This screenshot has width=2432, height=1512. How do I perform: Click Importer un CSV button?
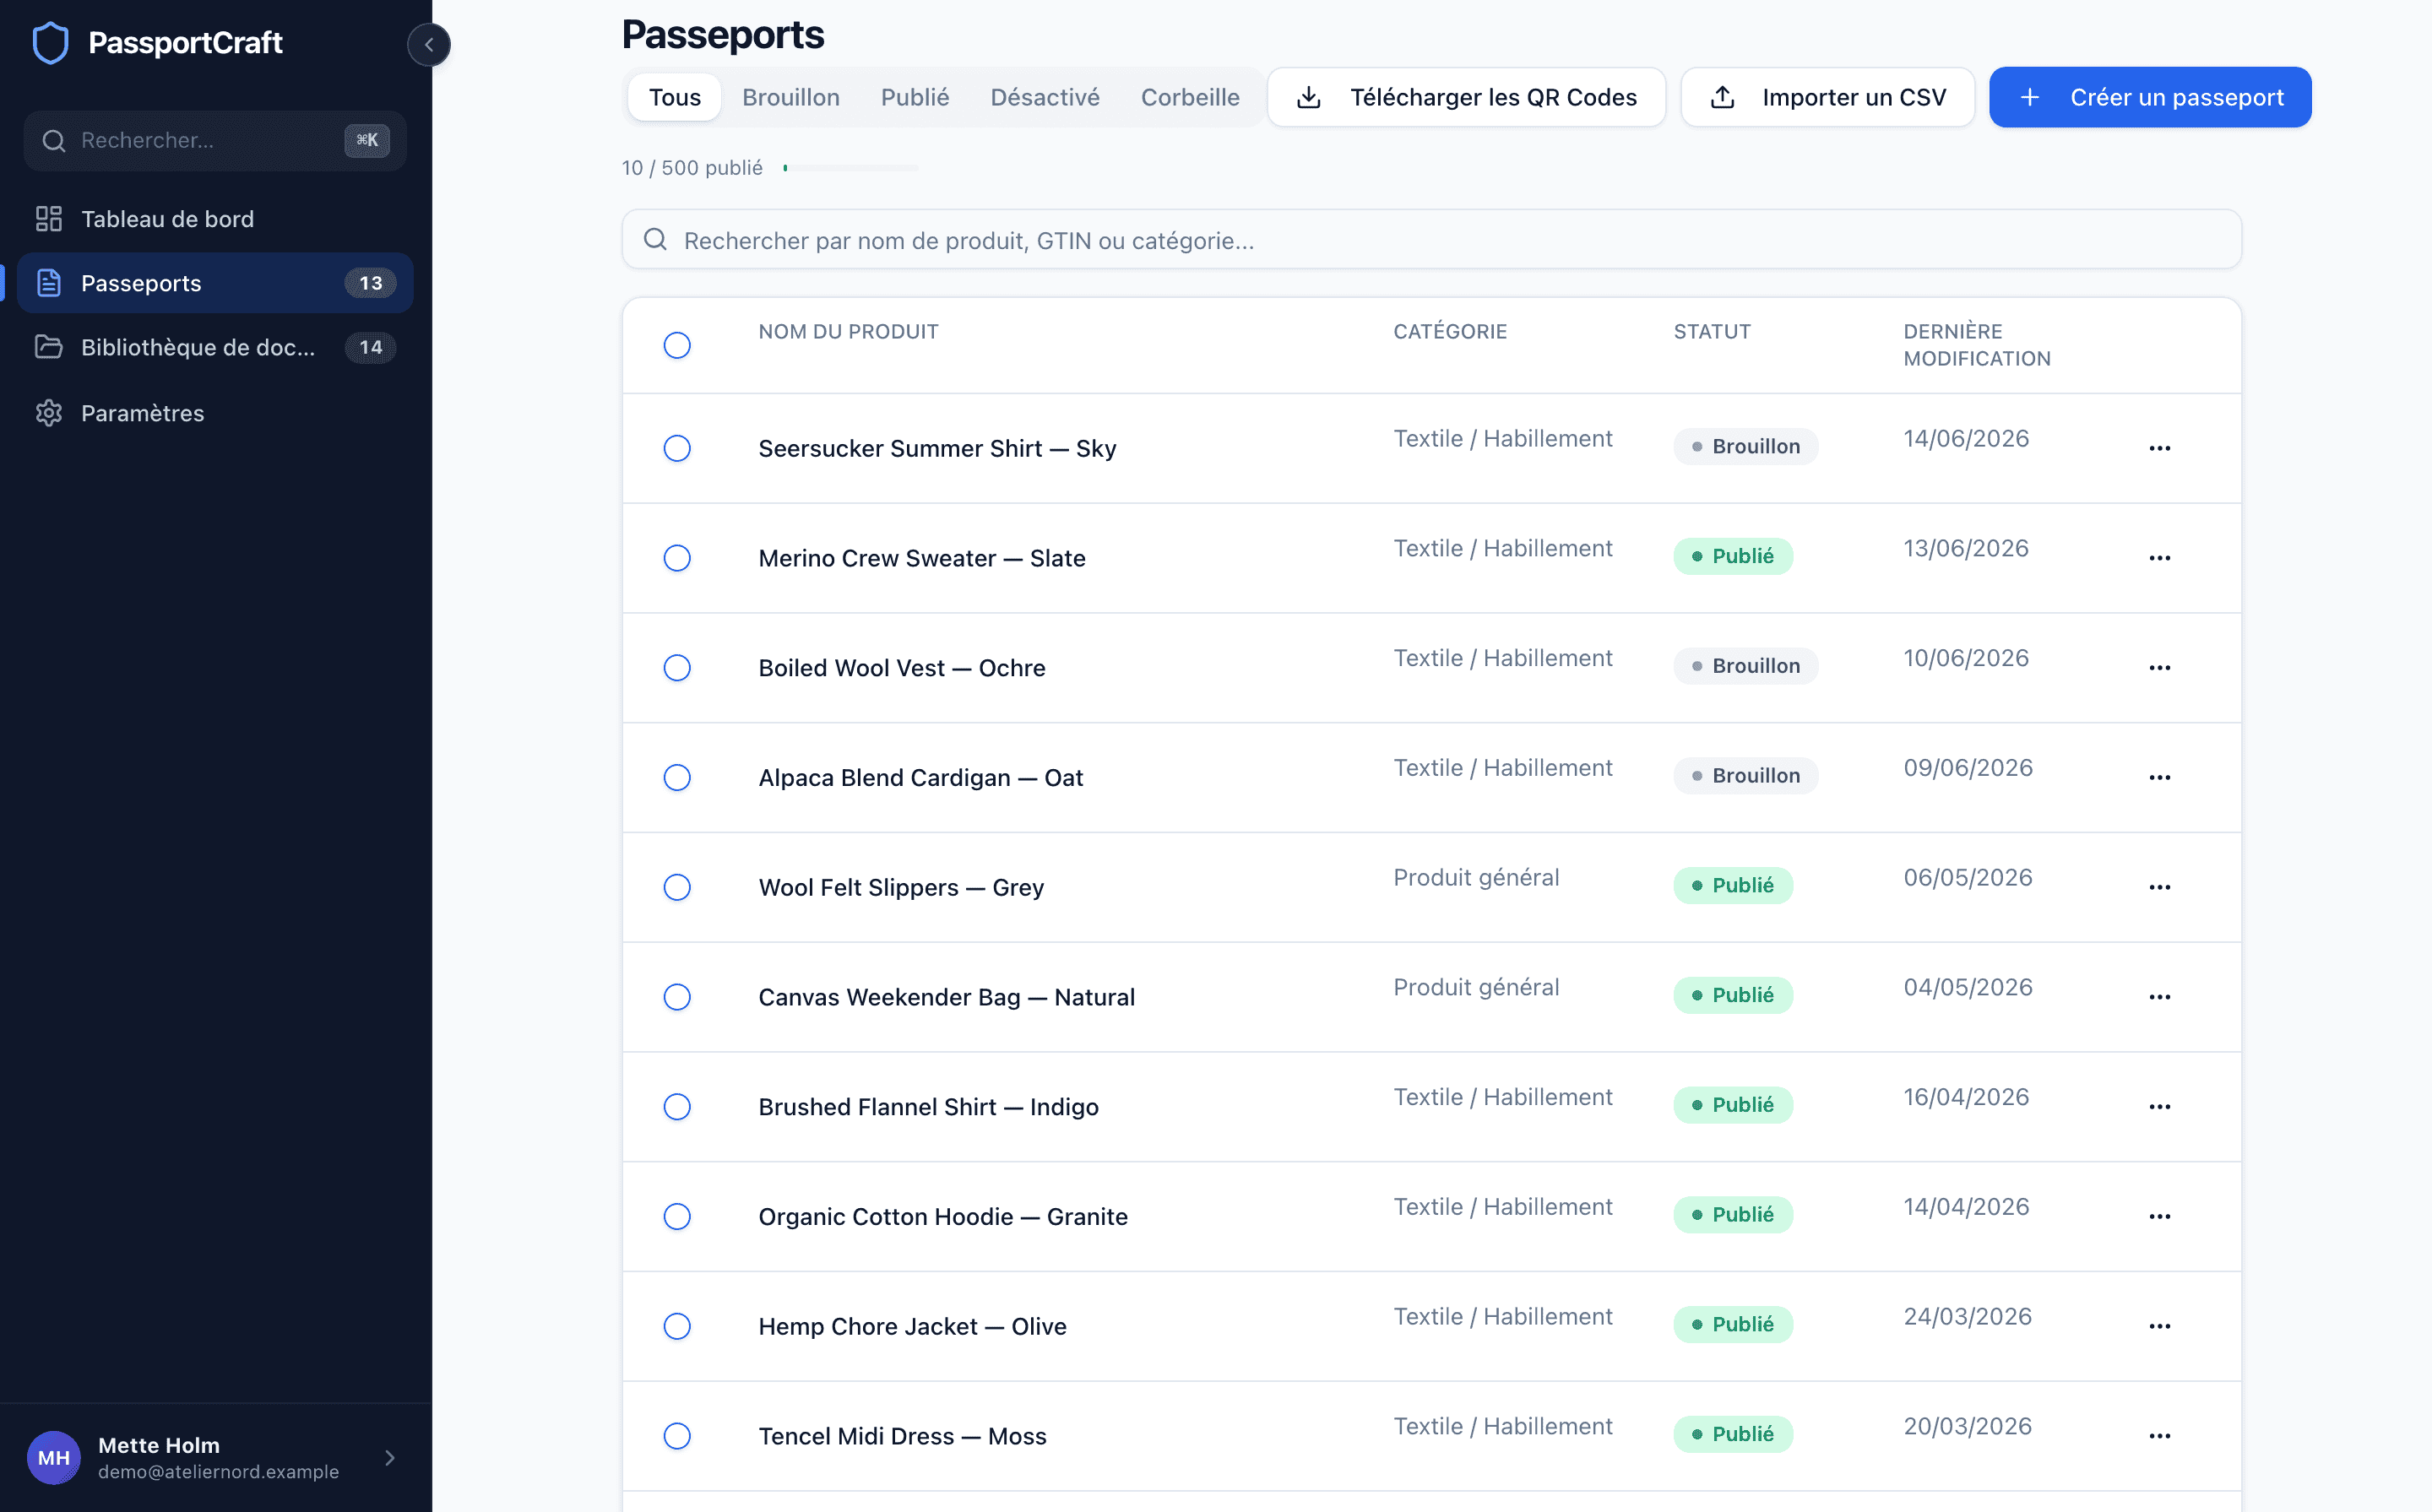click(1828, 97)
